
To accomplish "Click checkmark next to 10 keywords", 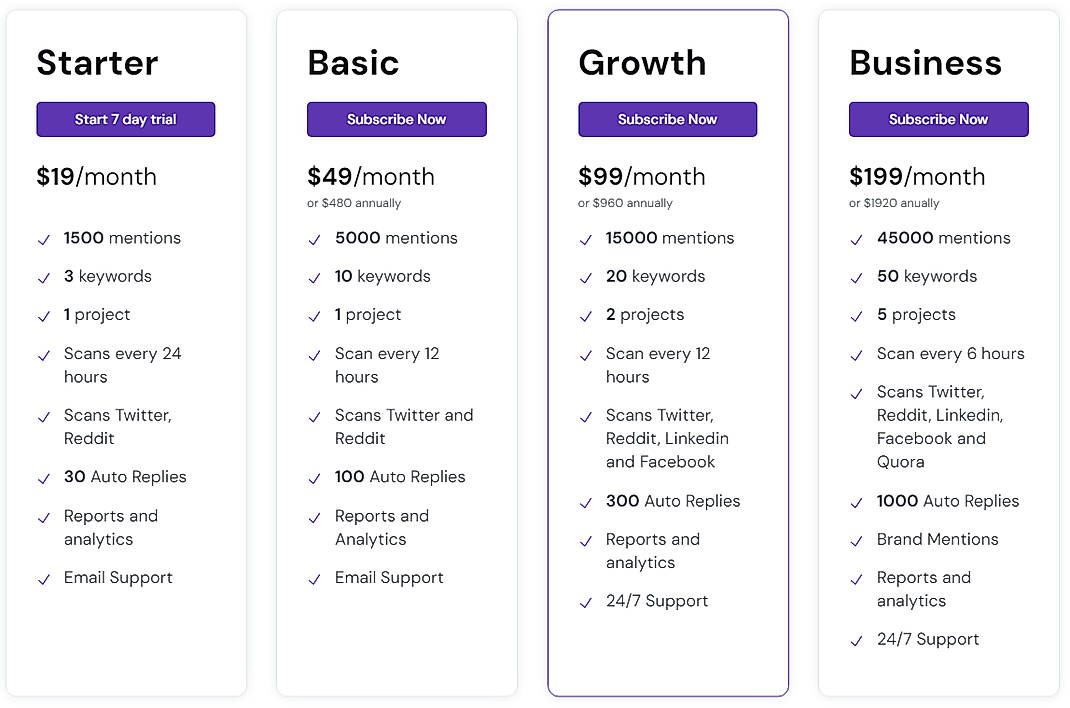I will coord(315,278).
